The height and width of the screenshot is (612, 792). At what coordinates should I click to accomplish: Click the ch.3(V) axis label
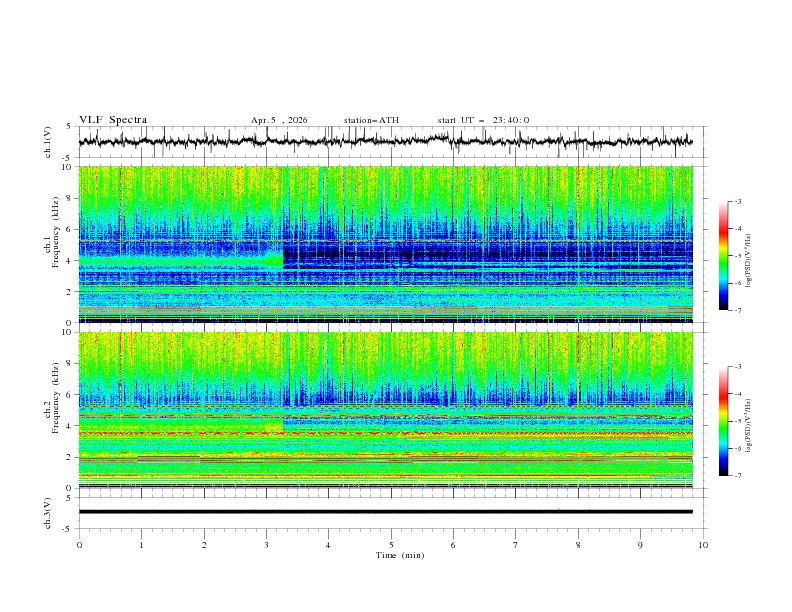click(x=48, y=513)
